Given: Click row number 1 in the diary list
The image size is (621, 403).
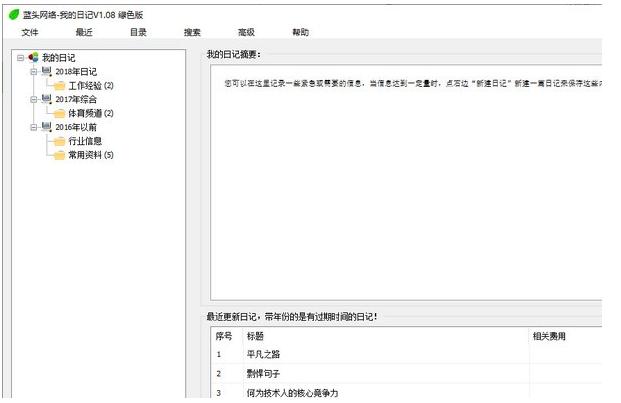Looking at the screenshot, I should (219, 354).
